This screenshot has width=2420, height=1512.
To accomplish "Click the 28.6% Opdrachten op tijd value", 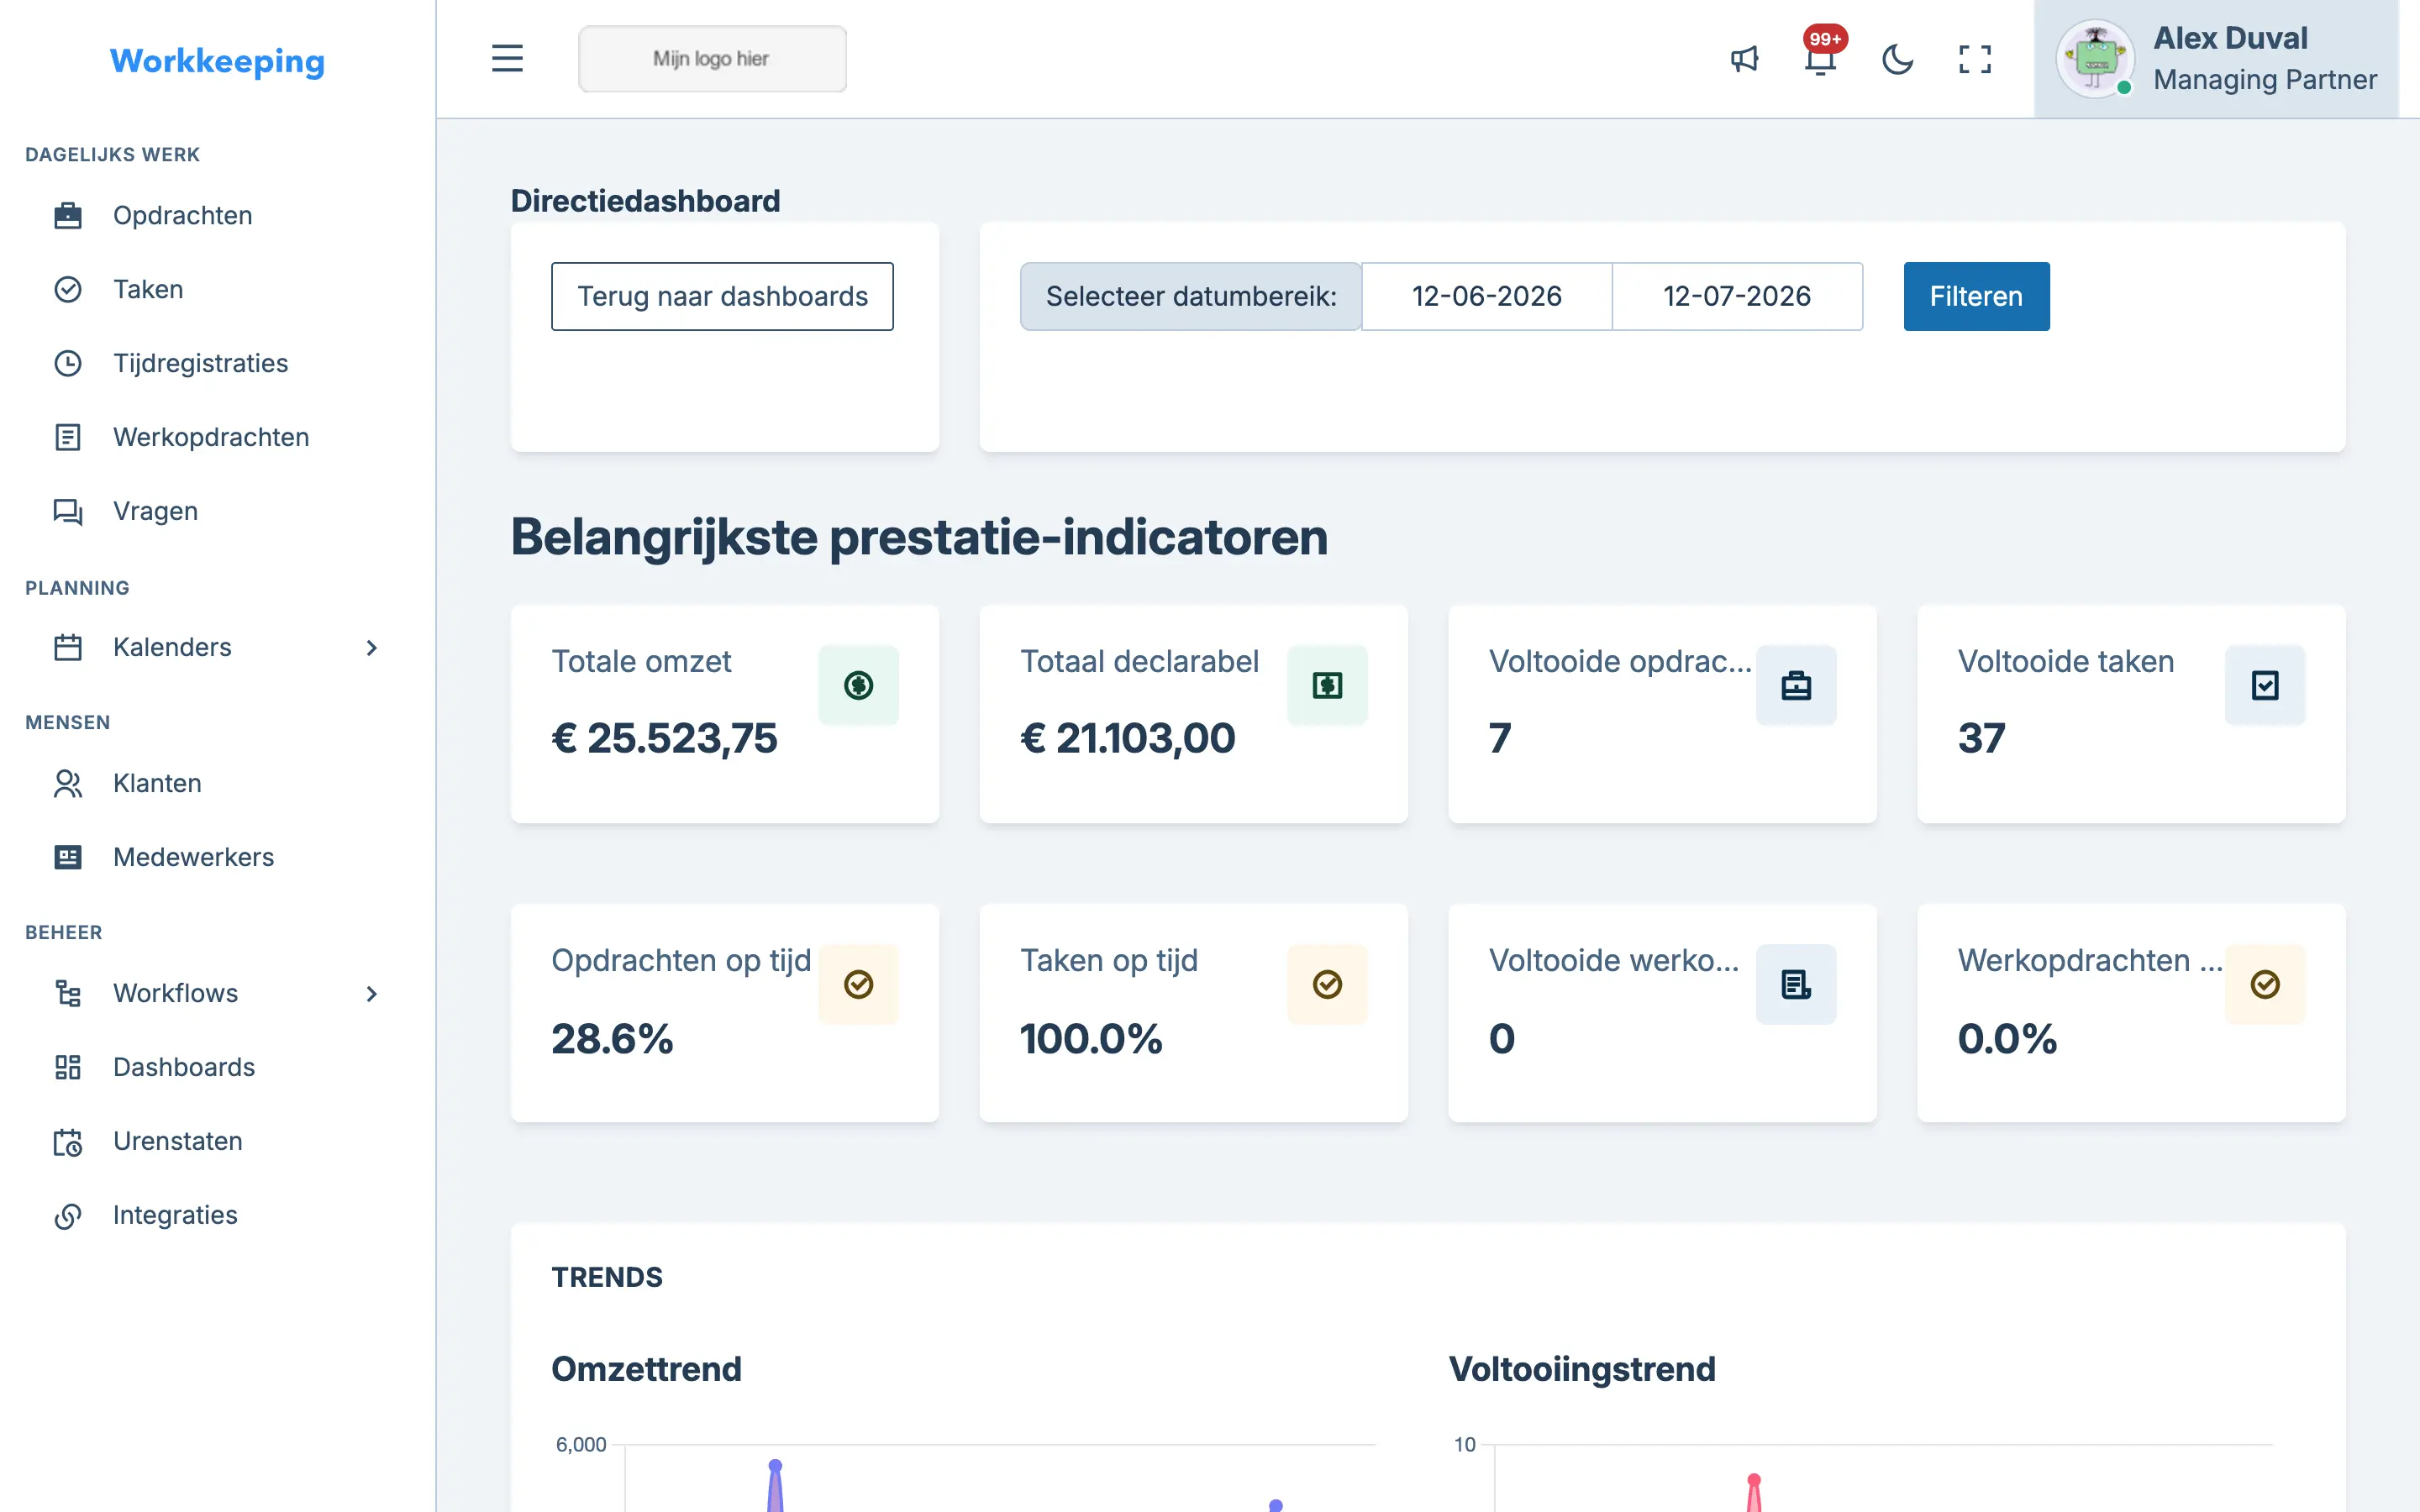I will (612, 1038).
